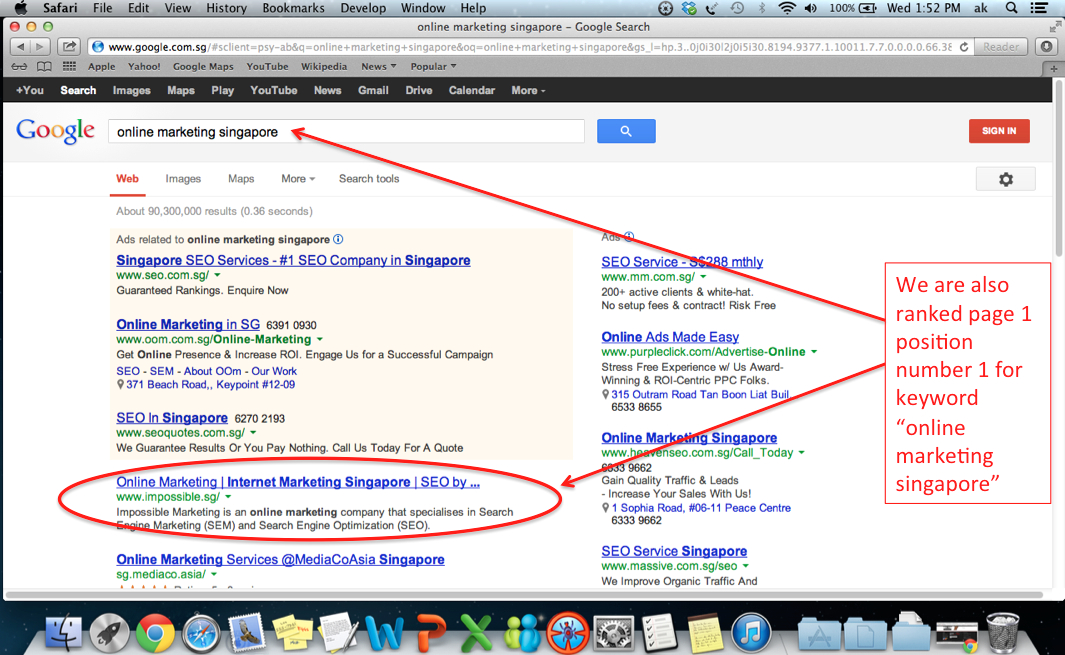Image resolution: width=1065 pixels, height=655 pixels.
Task: Open Microsoft PowerPoint icon in dock
Action: click(430, 633)
